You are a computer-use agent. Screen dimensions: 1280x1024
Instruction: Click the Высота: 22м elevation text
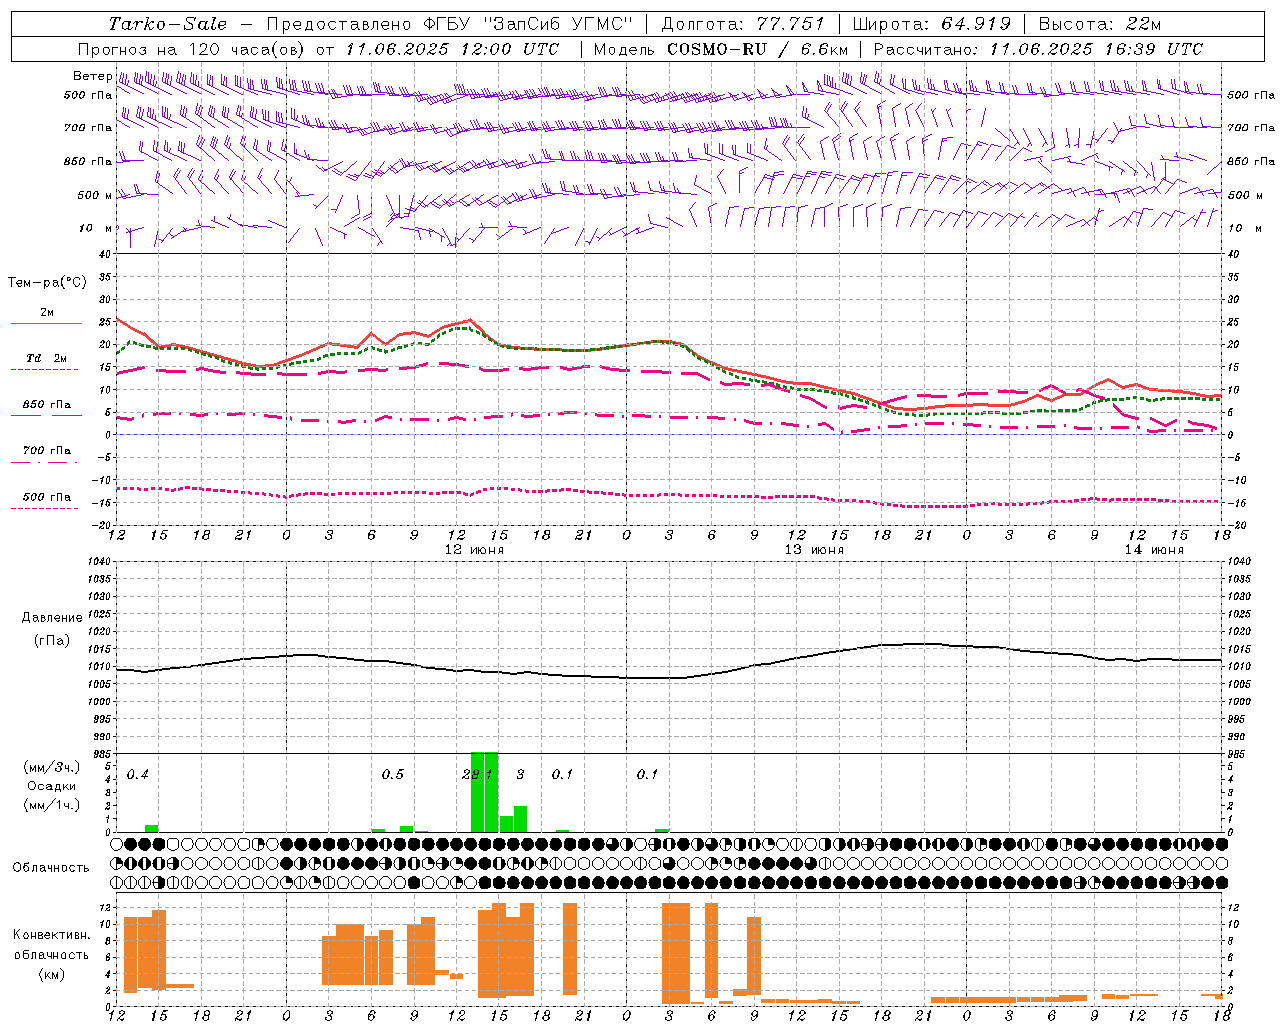[x=1101, y=24]
